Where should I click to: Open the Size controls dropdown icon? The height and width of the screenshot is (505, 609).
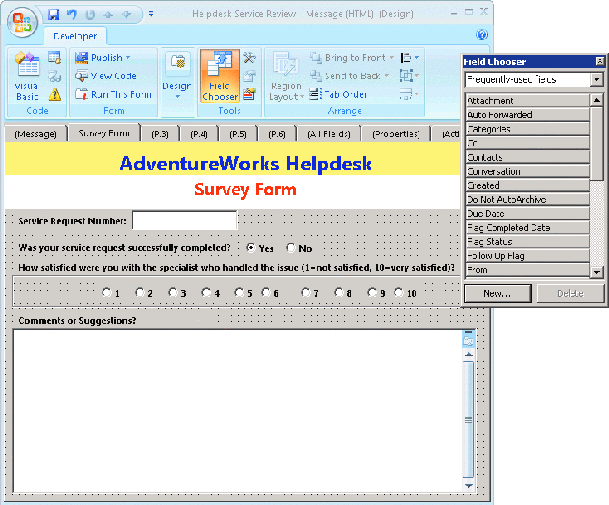coord(409,94)
